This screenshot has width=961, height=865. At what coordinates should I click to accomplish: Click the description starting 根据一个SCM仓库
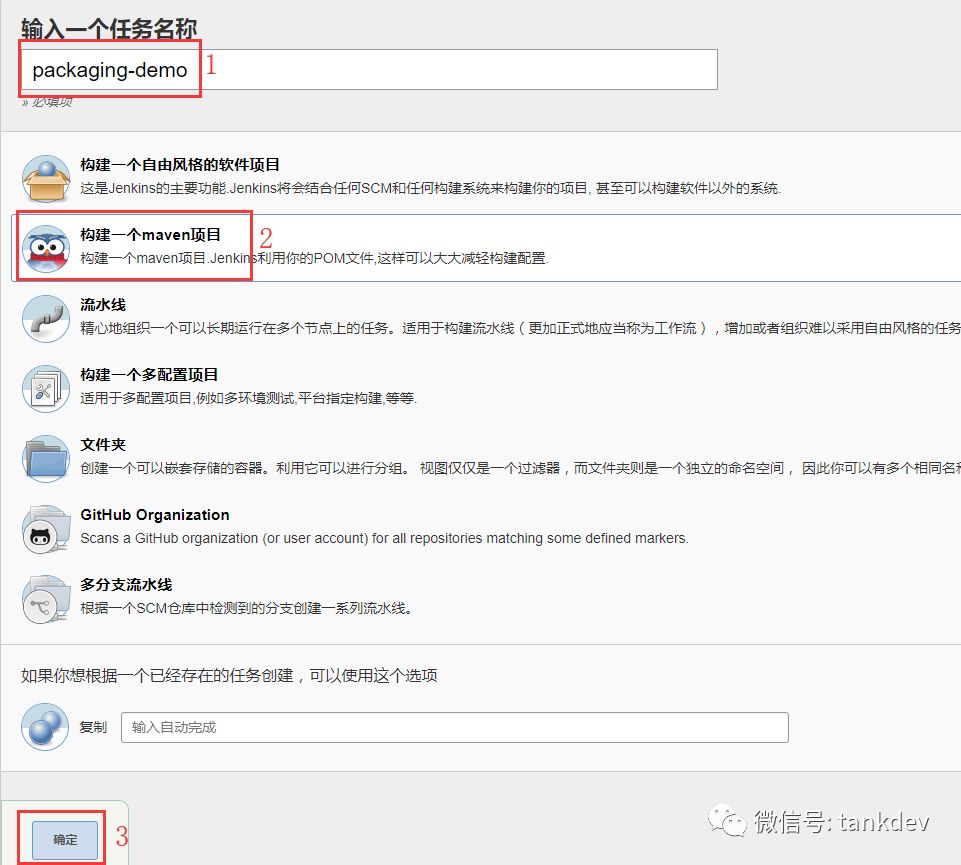point(246,608)
